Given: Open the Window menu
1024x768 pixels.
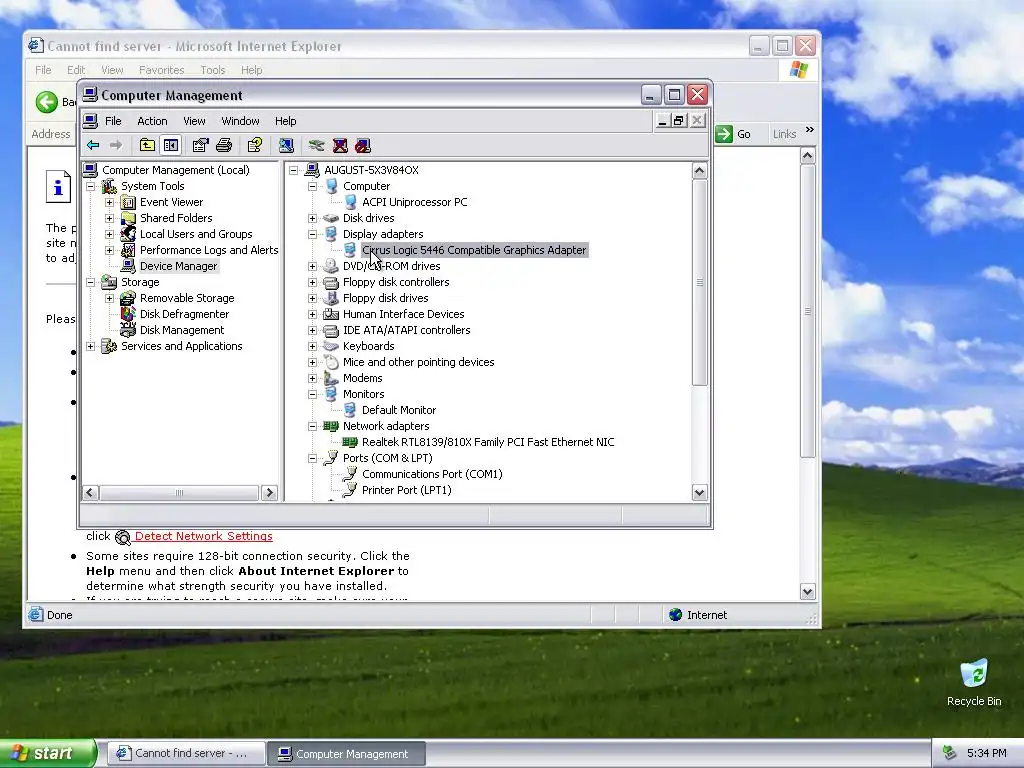Looking at the screenshot, I should coord(240,121).
